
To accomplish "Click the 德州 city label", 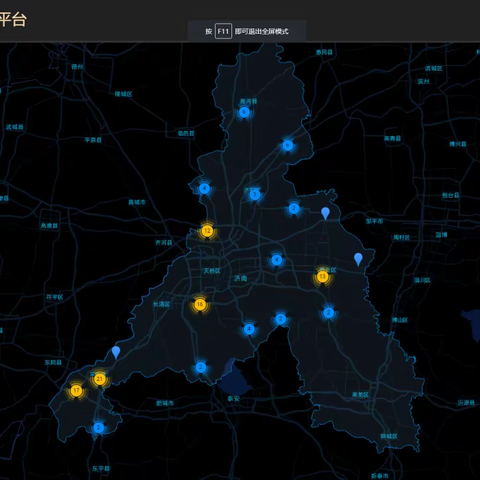I will [x=77, y=67].
